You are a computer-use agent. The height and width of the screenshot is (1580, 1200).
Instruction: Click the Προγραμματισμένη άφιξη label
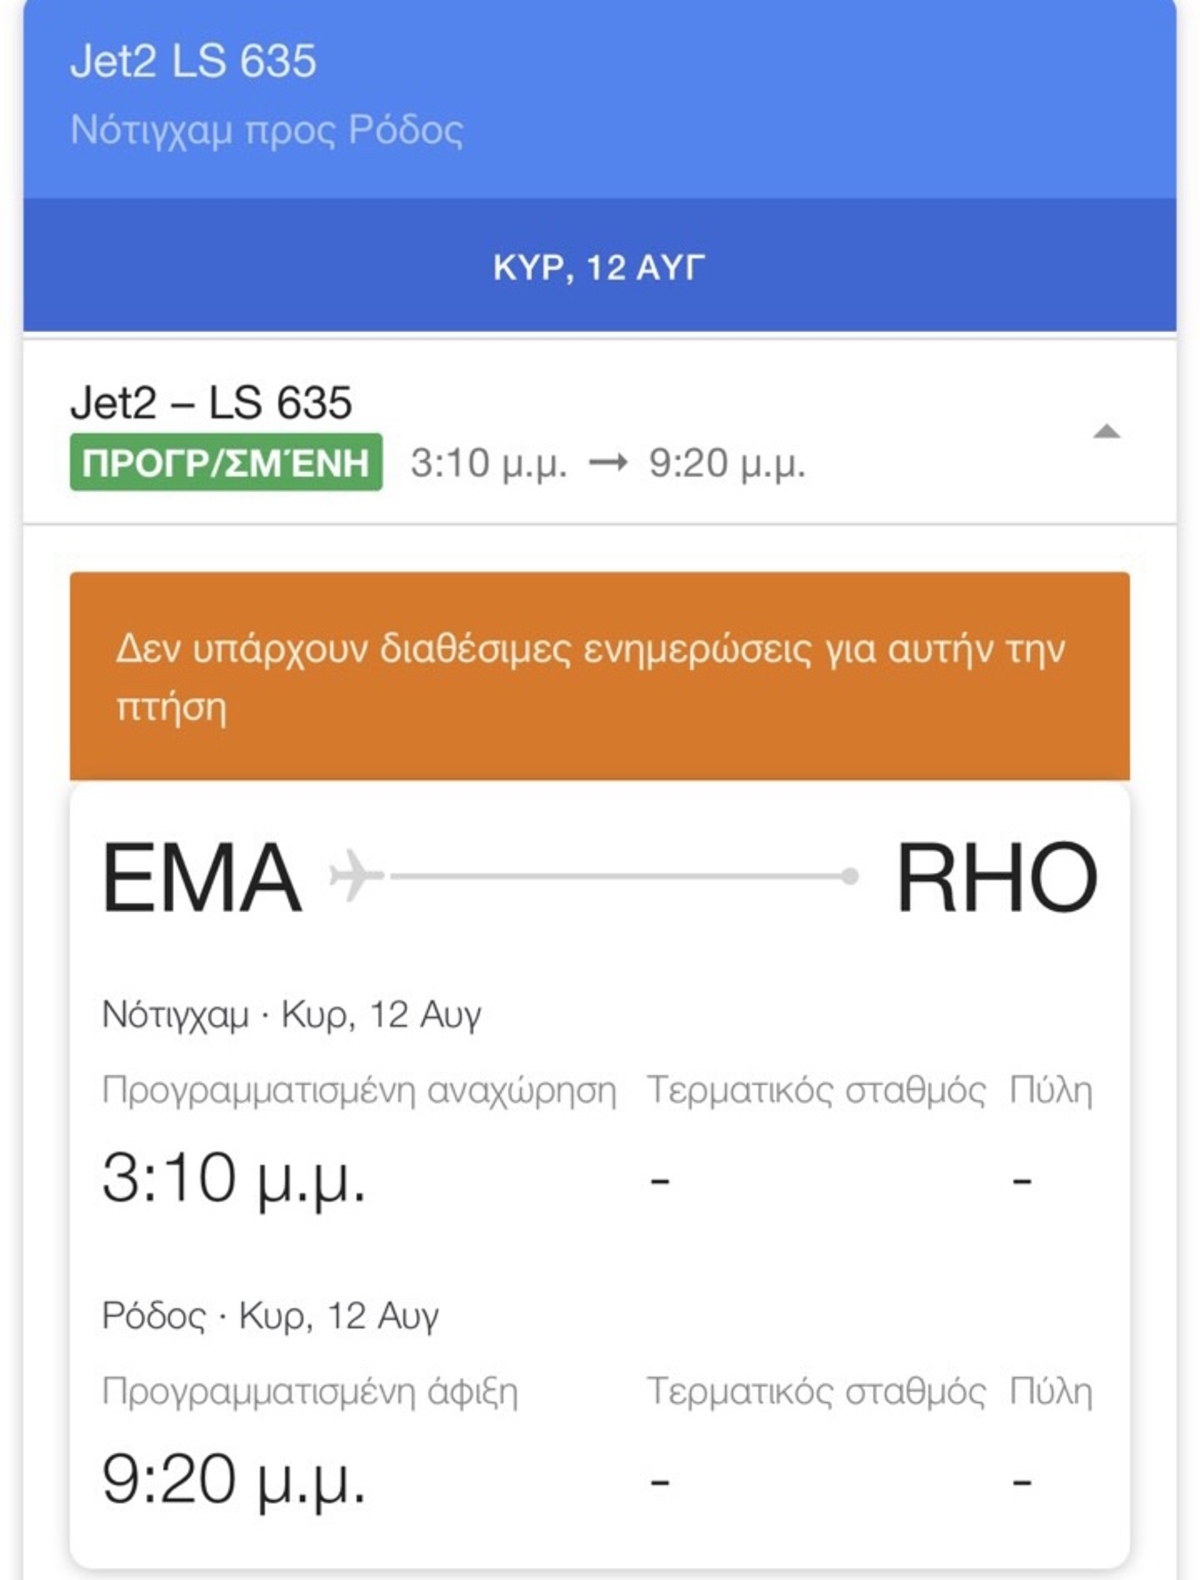pyautogui.click(x=310, y=1391)
